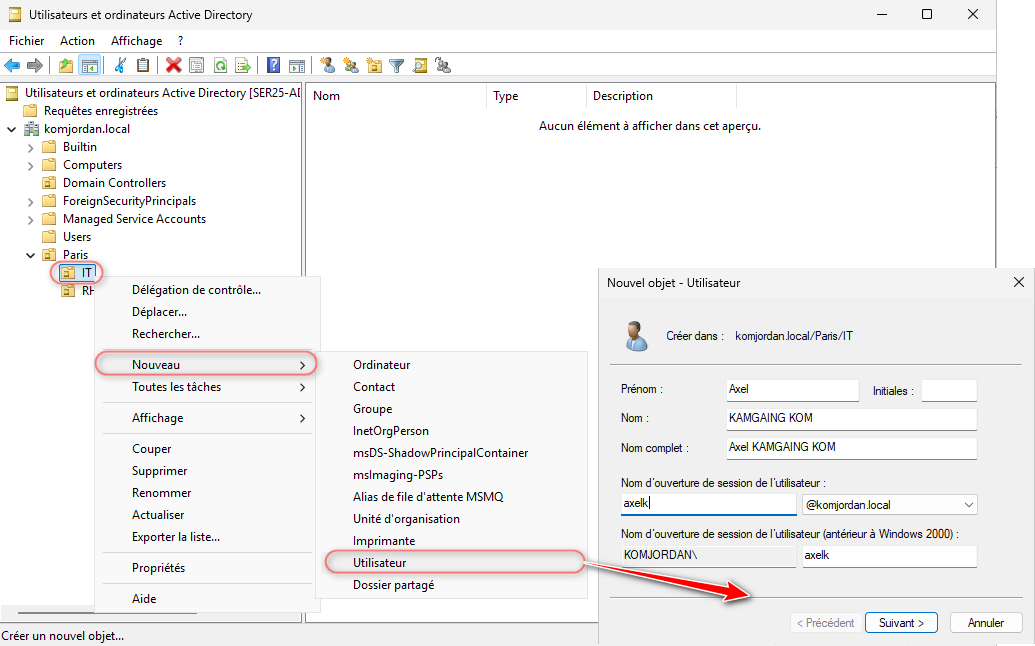
Task: Click the Find objects magnifier icon
Action: coord(420,65)
